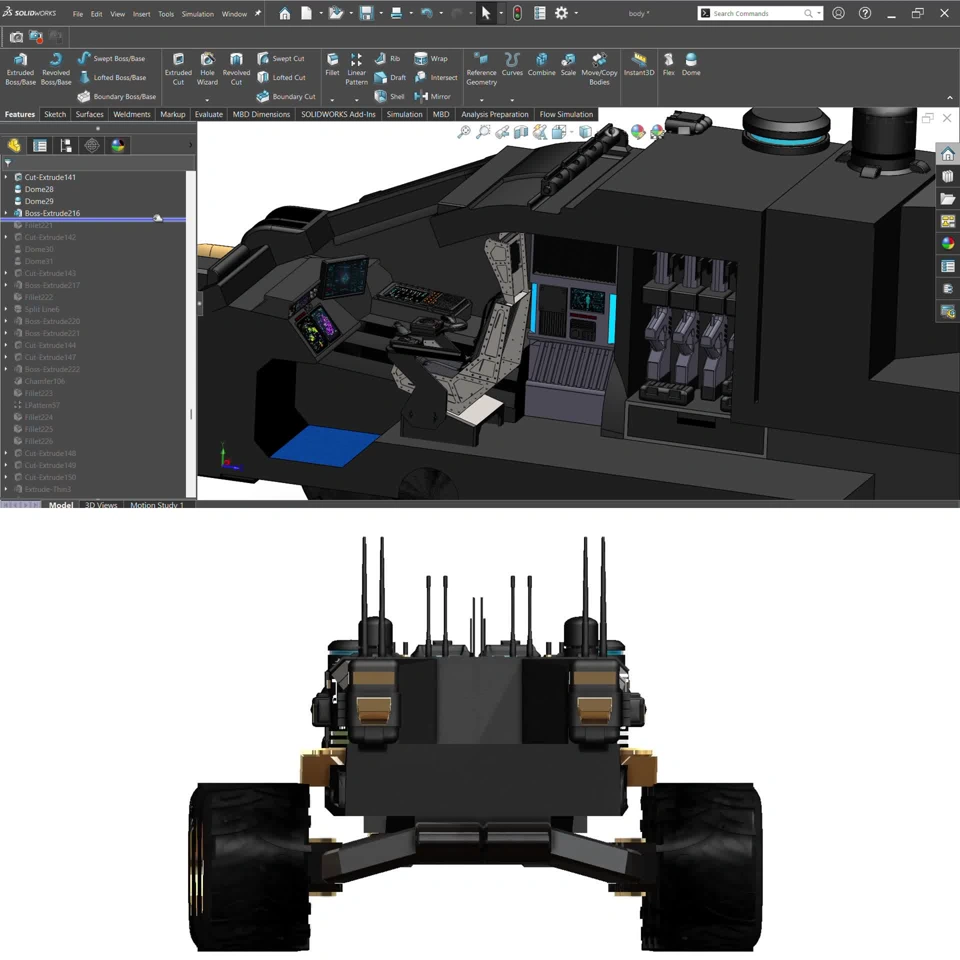The image size is (960, 960).
Task: Click the Swept Cut tool
Action: point(280,58)
